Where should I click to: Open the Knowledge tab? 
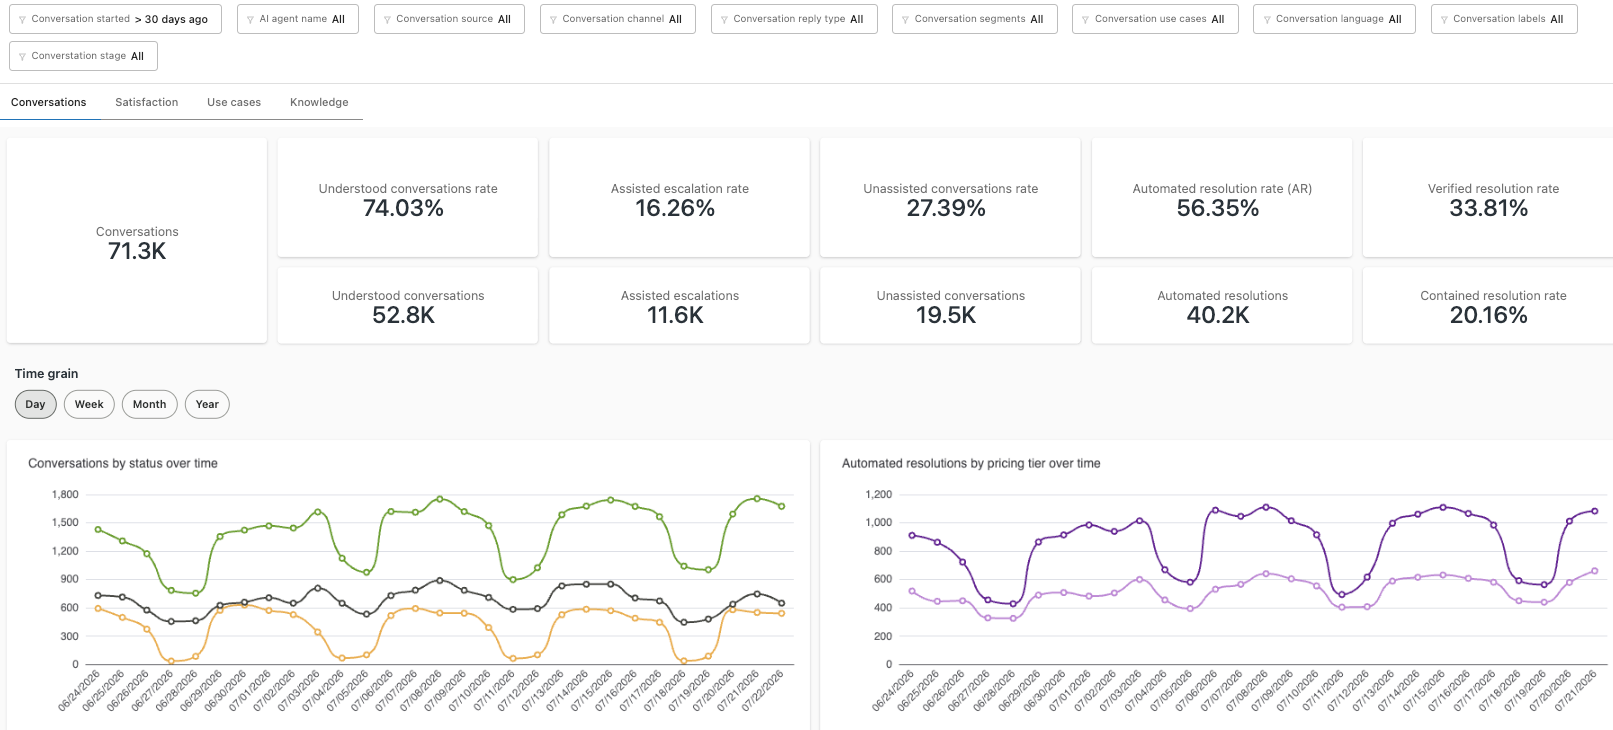pyautogui.click(x=319, y=102)
